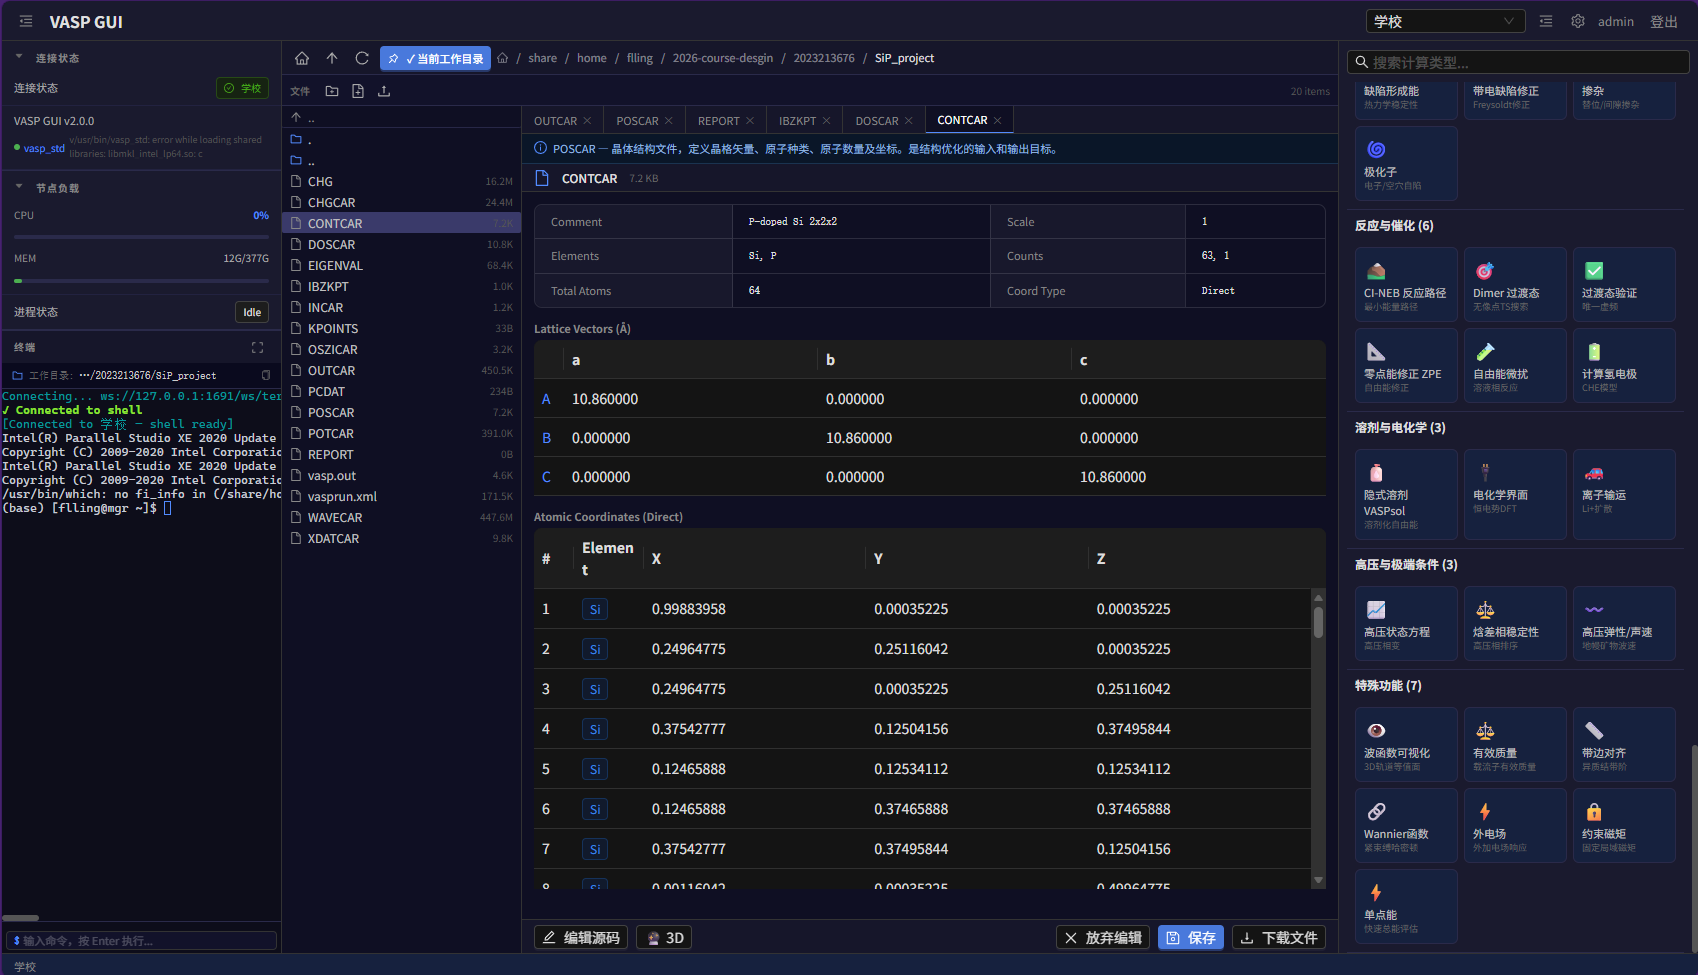Select the XDATCAR file in the file list

[401, 539]
